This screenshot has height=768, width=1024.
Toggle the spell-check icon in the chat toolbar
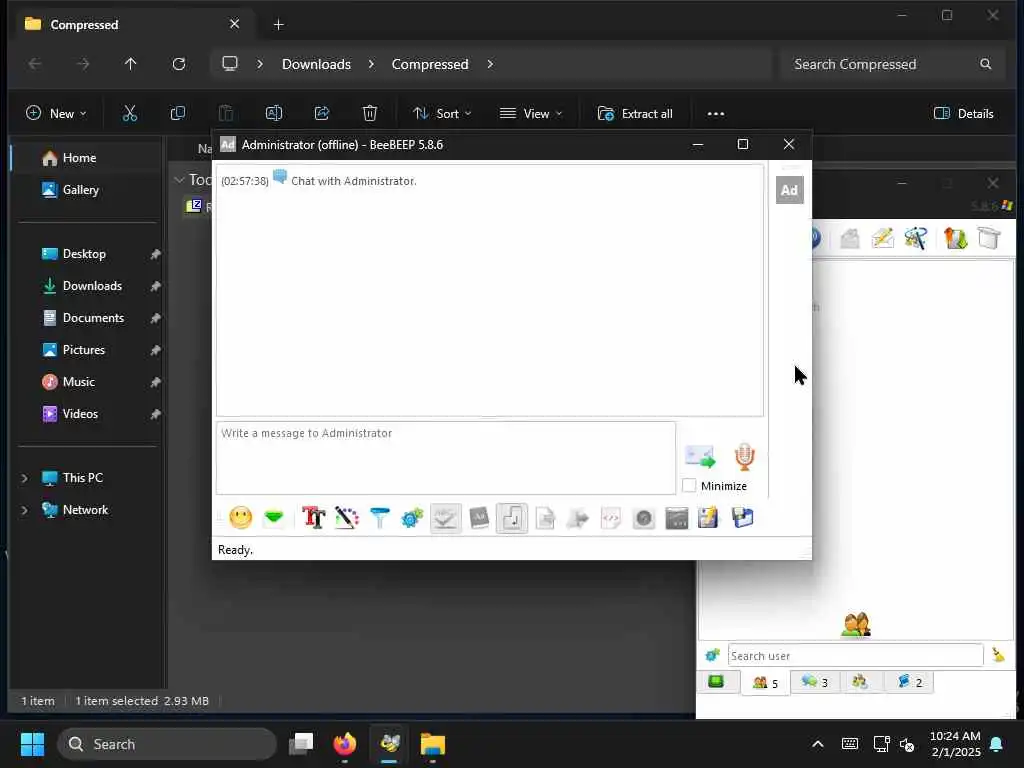coord(446,519)
